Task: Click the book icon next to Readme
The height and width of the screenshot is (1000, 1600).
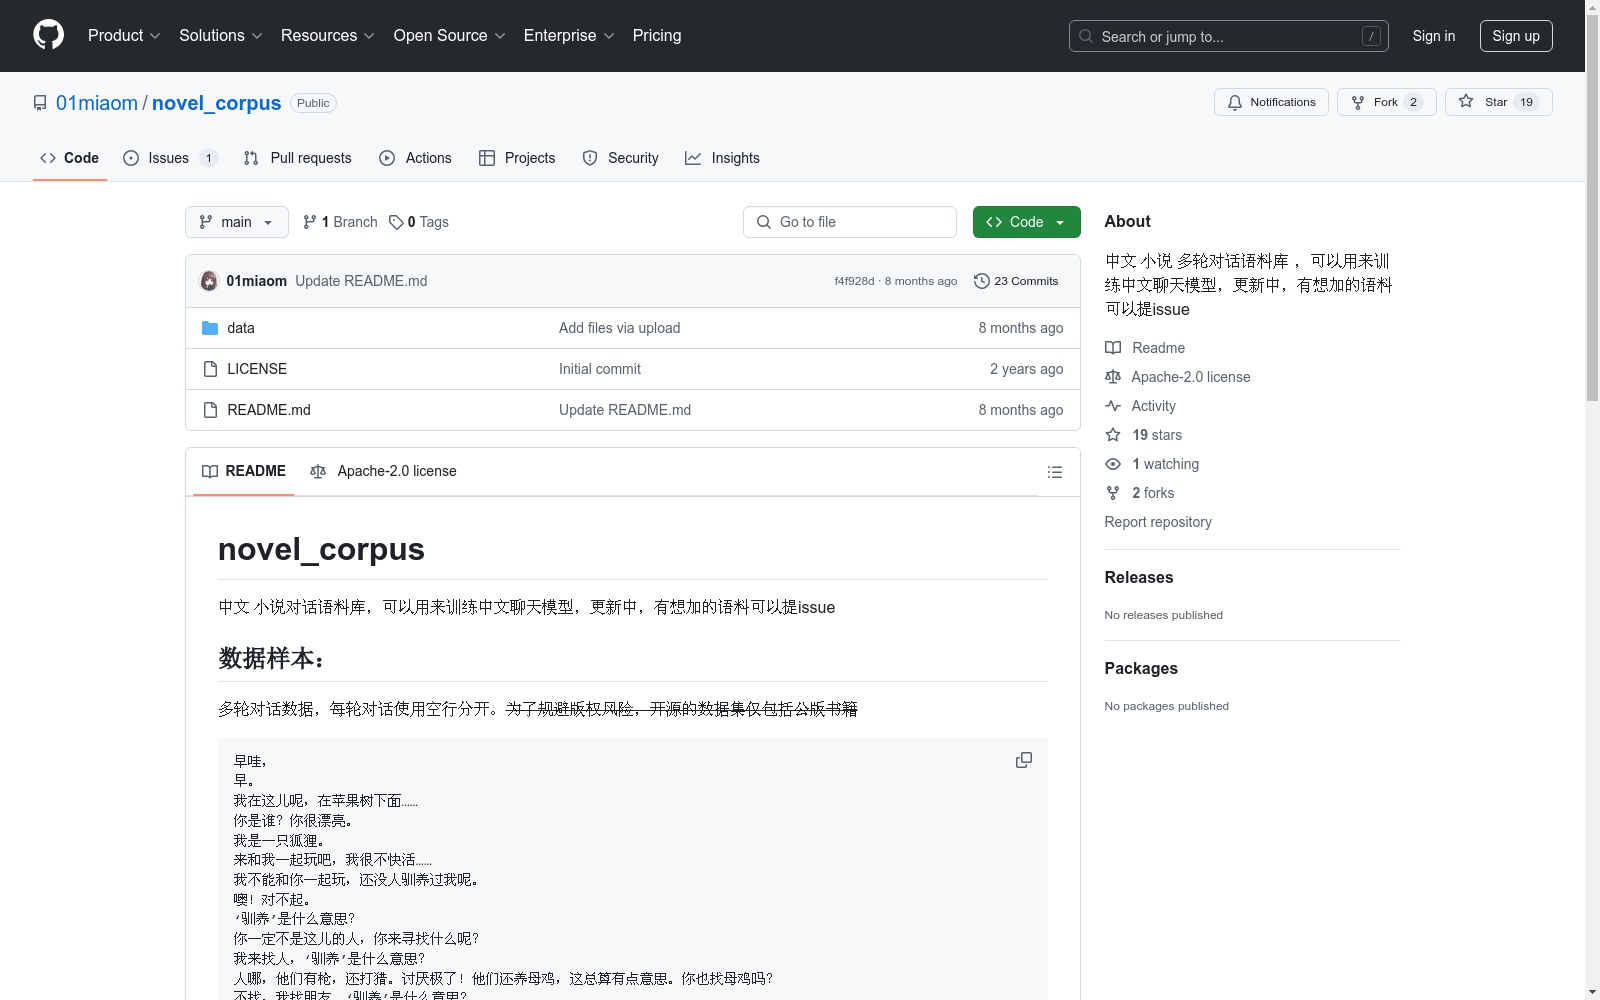Action: tap(1113, 348)
